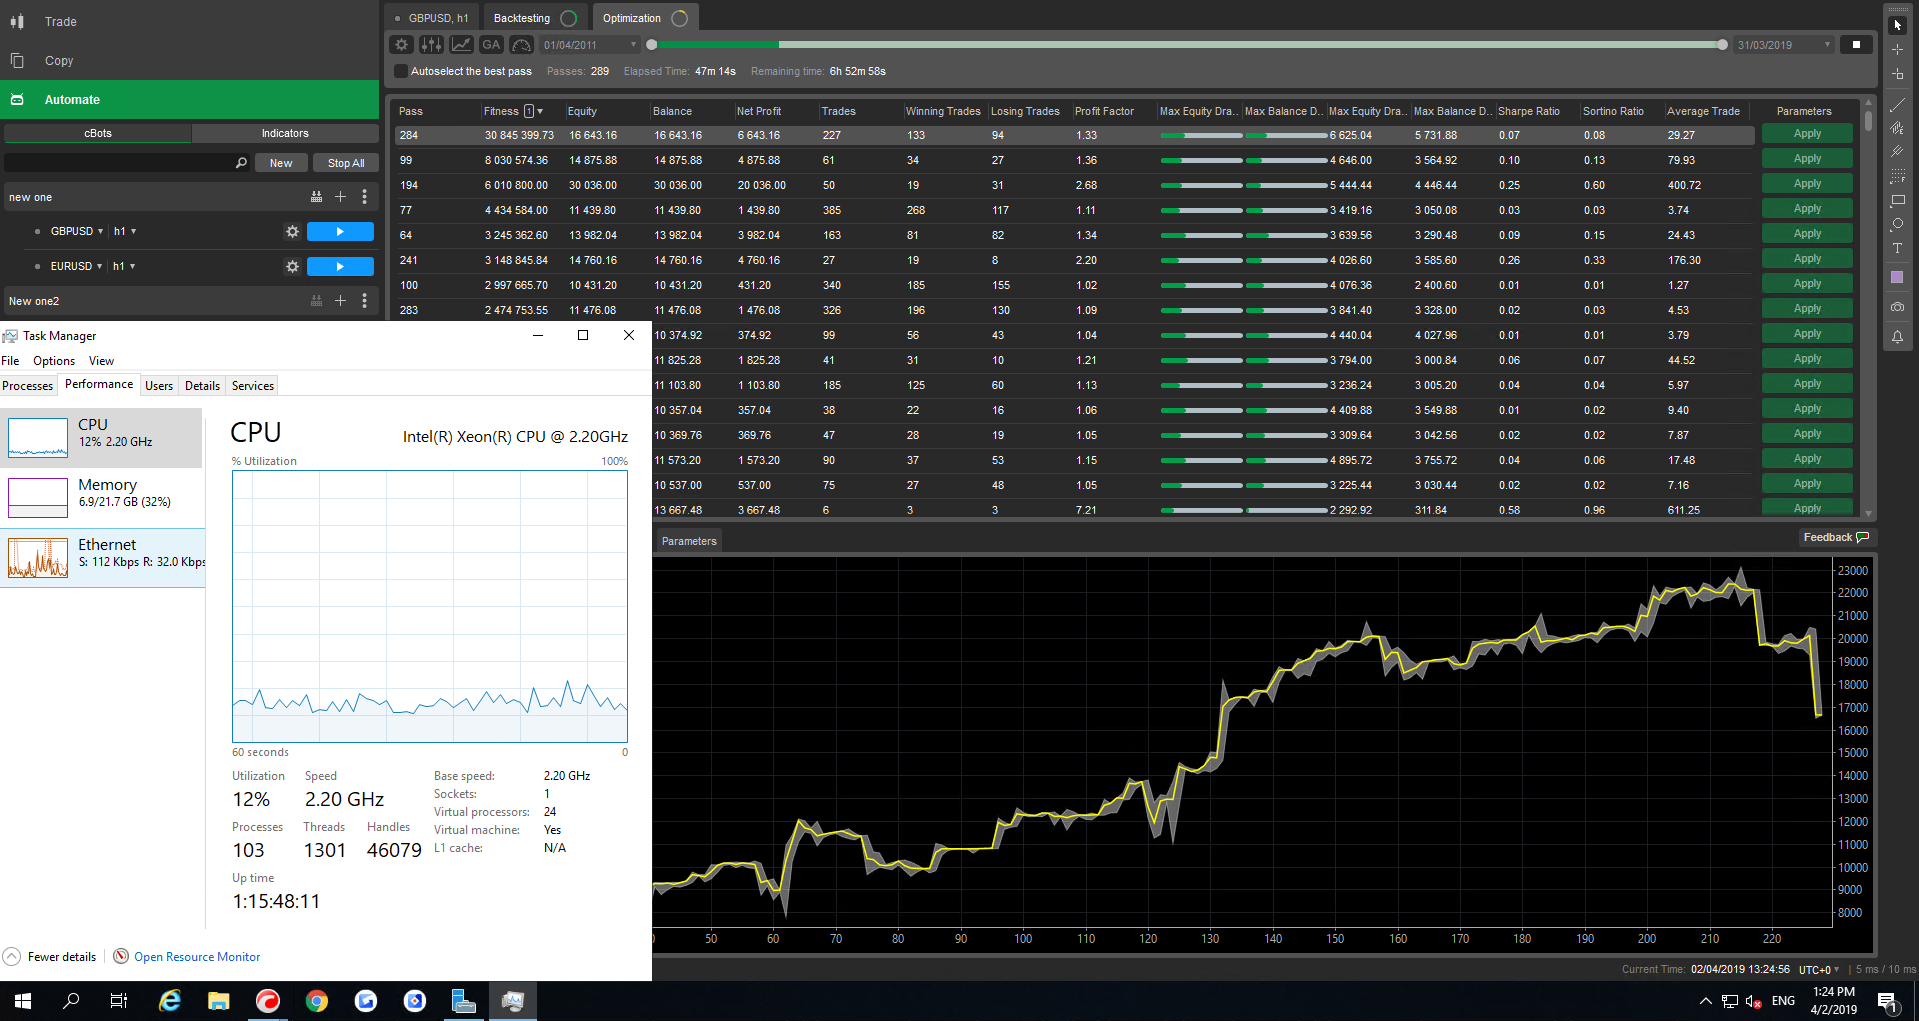The image size is (1919, 1021).
Task: Open the start date 01/04/2011 dropdown
Action: [633, 45]
